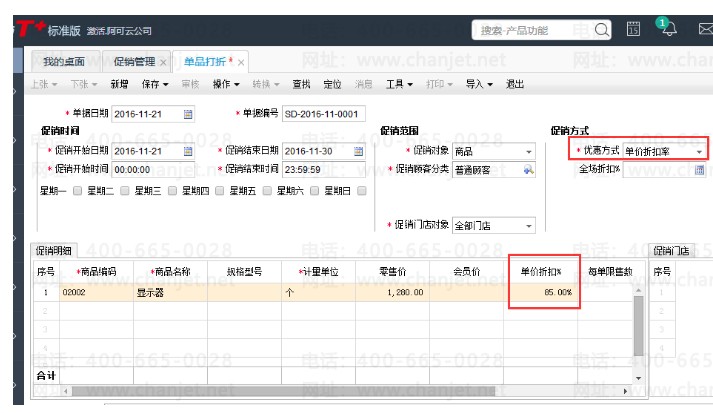Screen dimensions: 713x413
Task: Open the mail envelope icon
Action: point(705,29)
